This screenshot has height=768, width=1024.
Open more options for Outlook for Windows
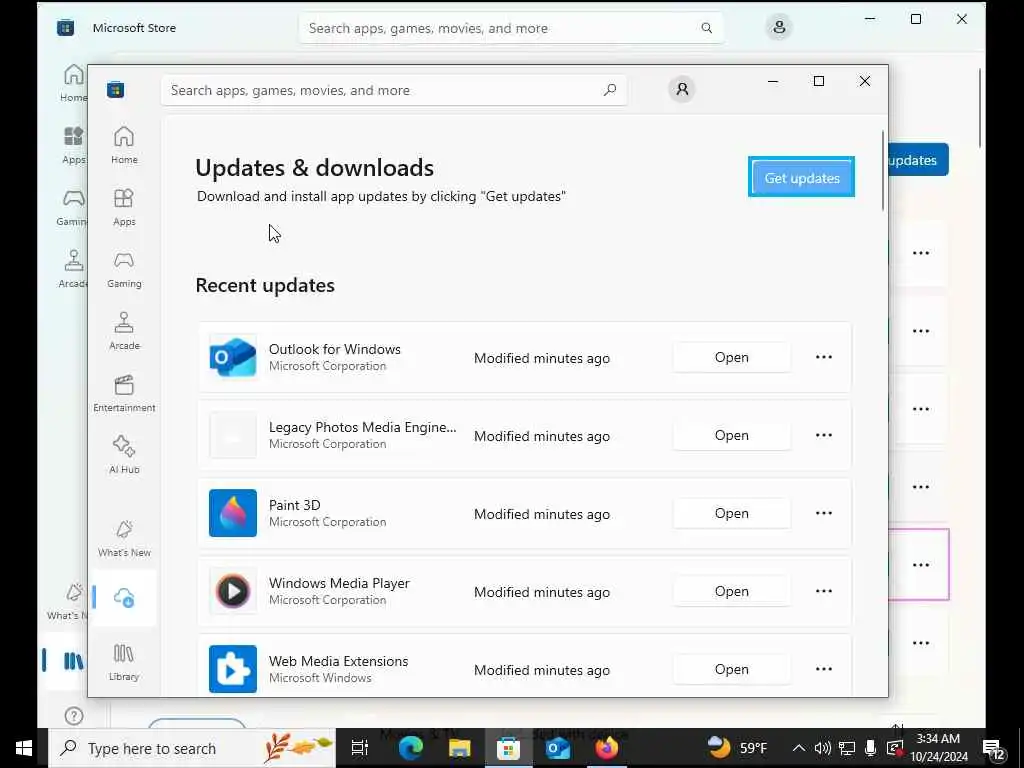pos(824,357)
